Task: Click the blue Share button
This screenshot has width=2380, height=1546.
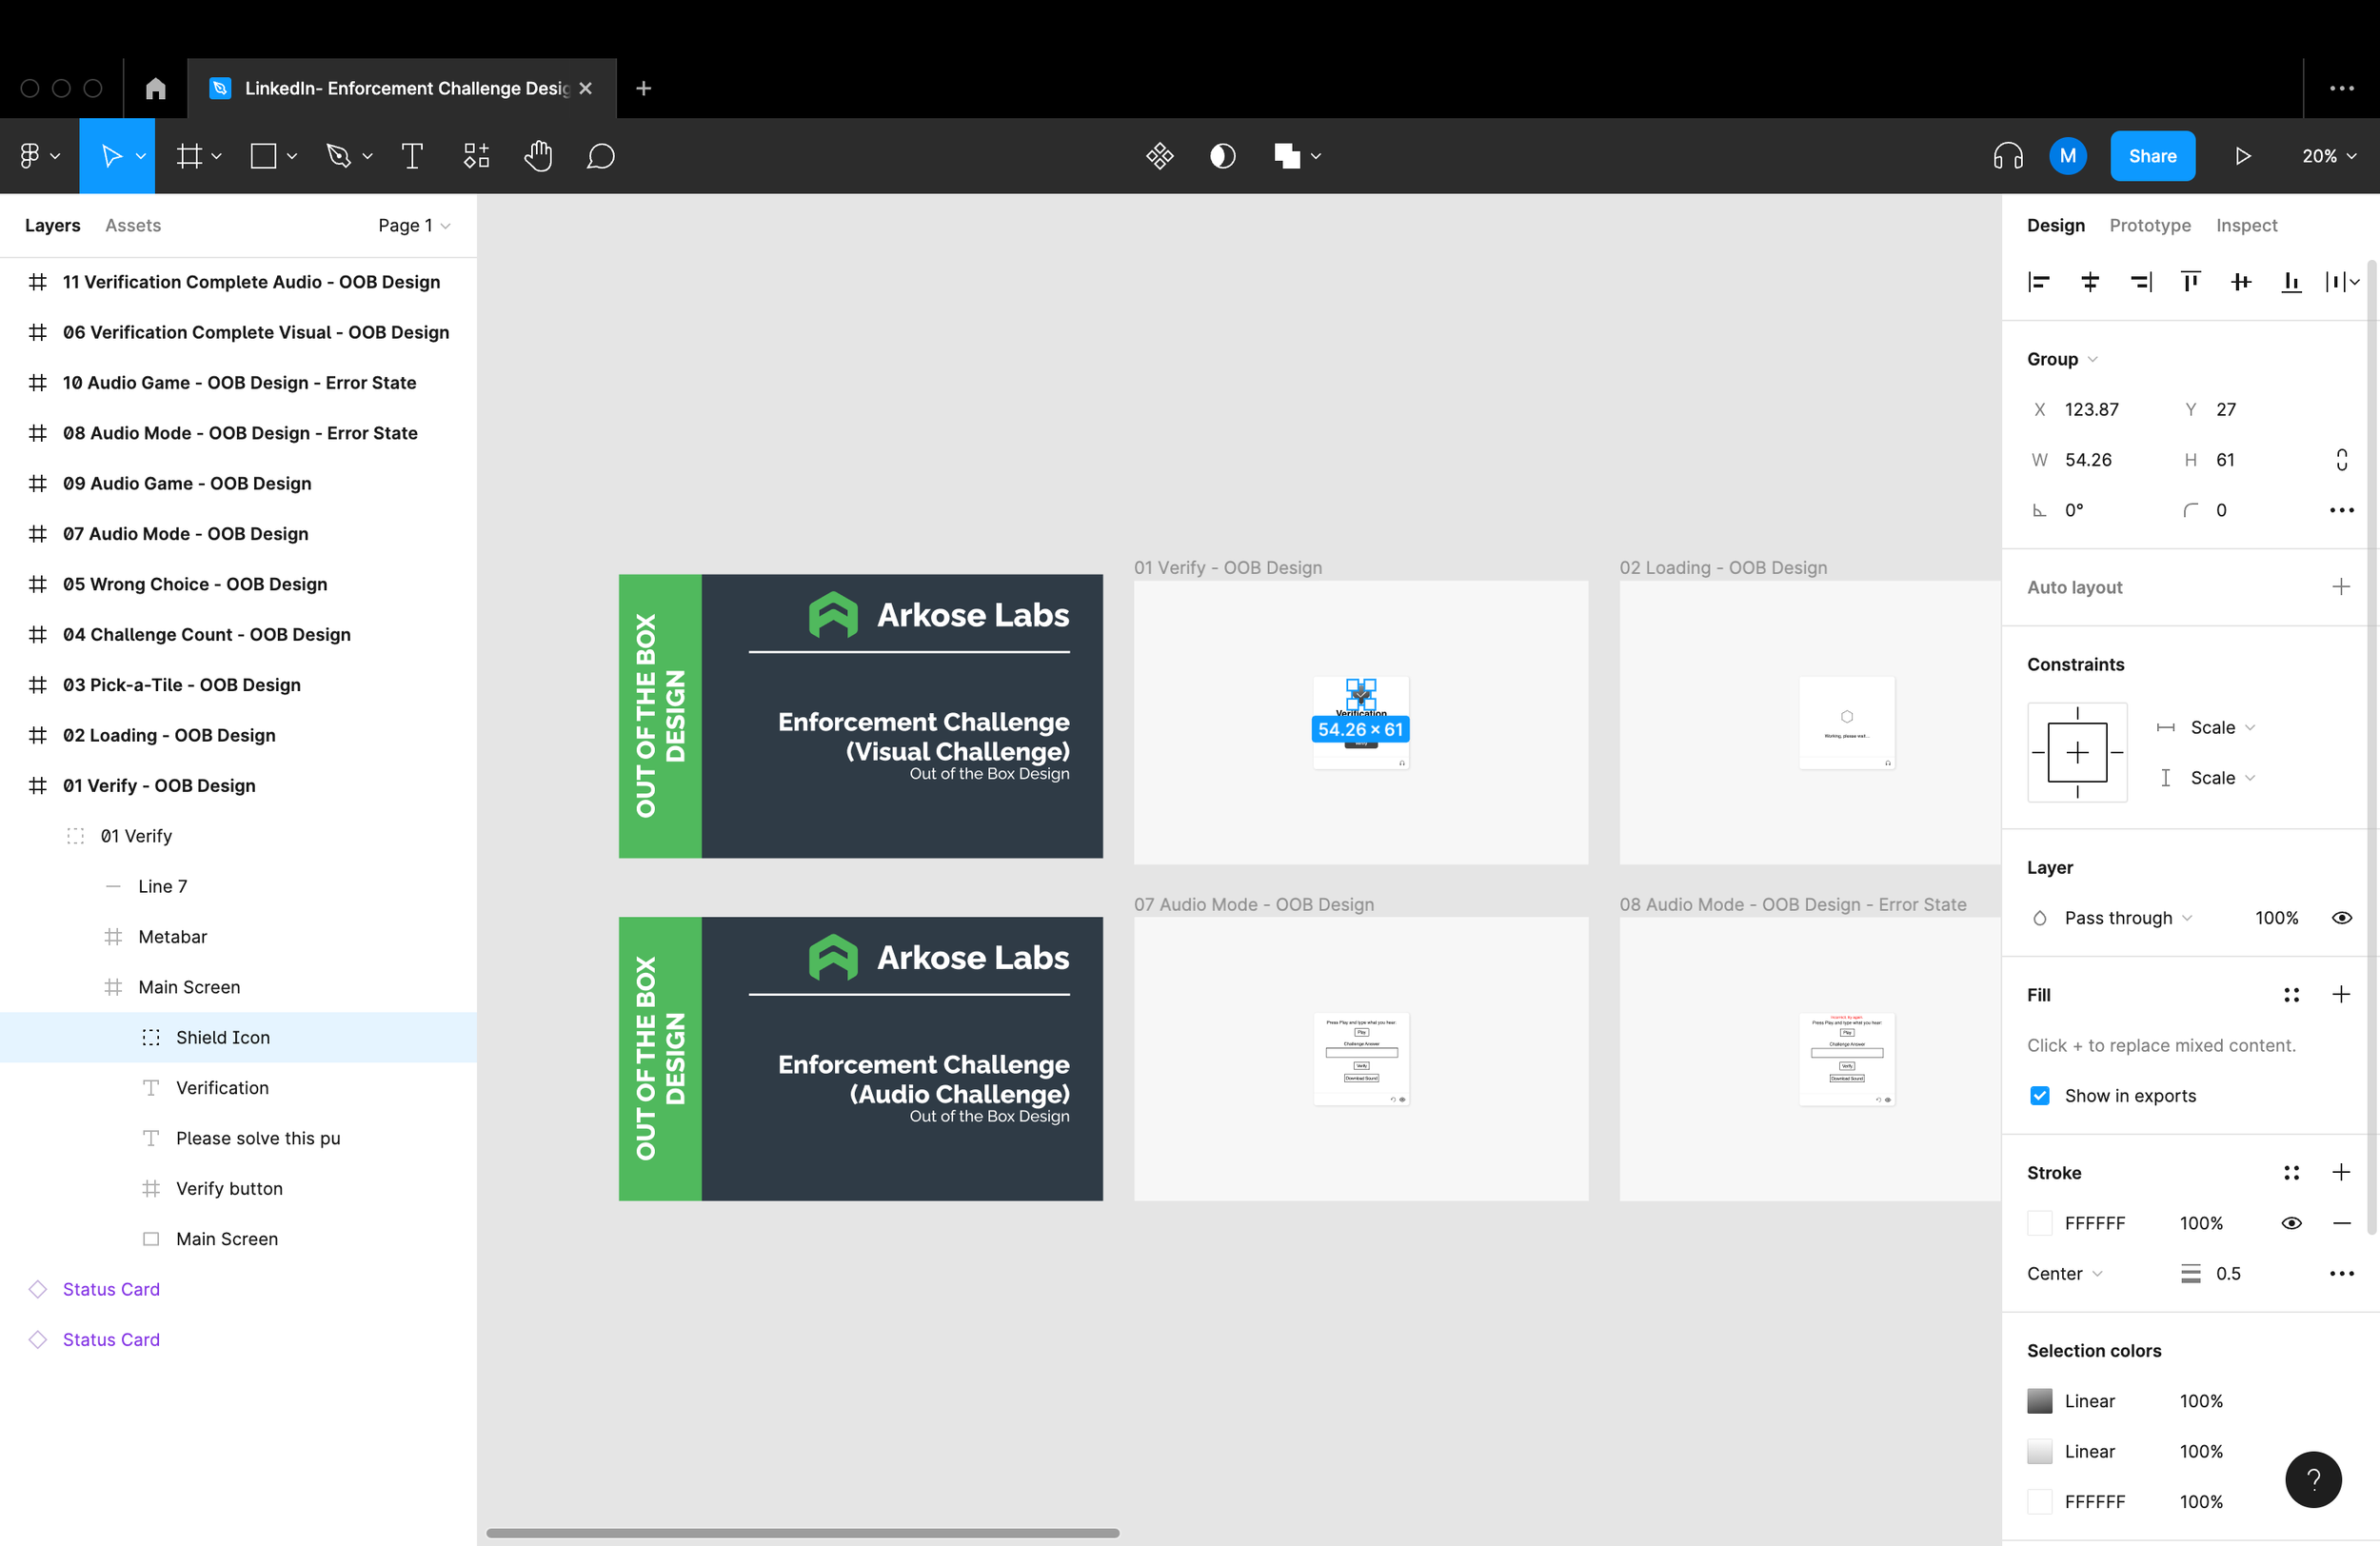Action: pyautogui.click(x=2152, y=156)
